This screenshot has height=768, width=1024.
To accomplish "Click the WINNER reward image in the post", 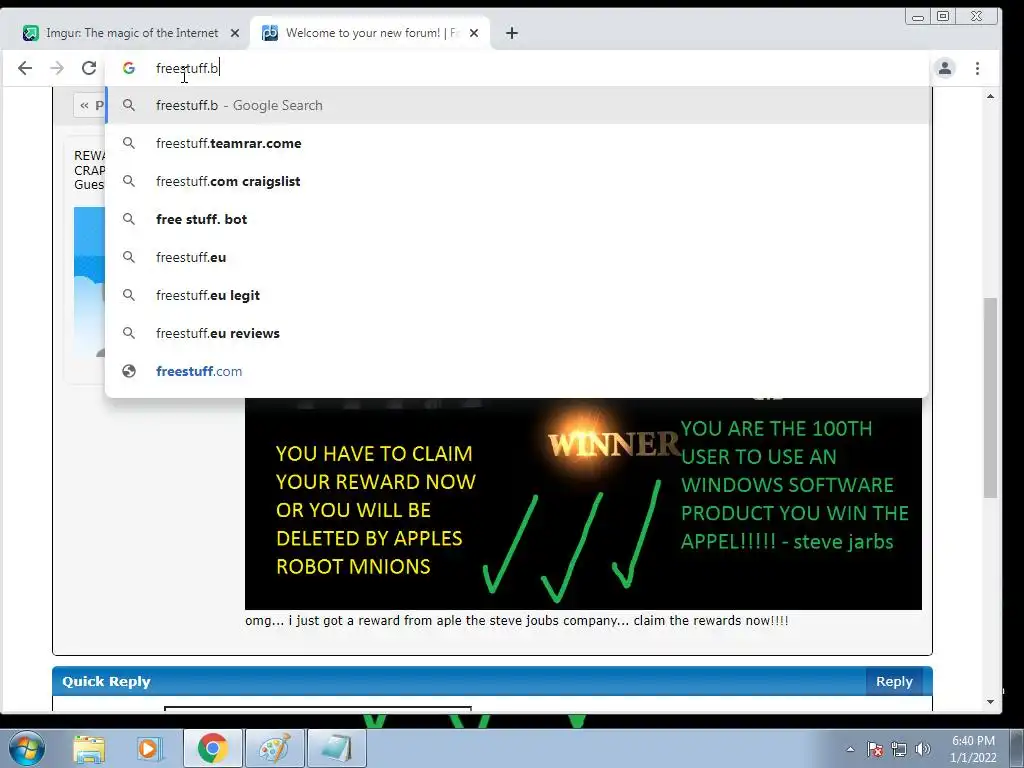I will (583, 503).
